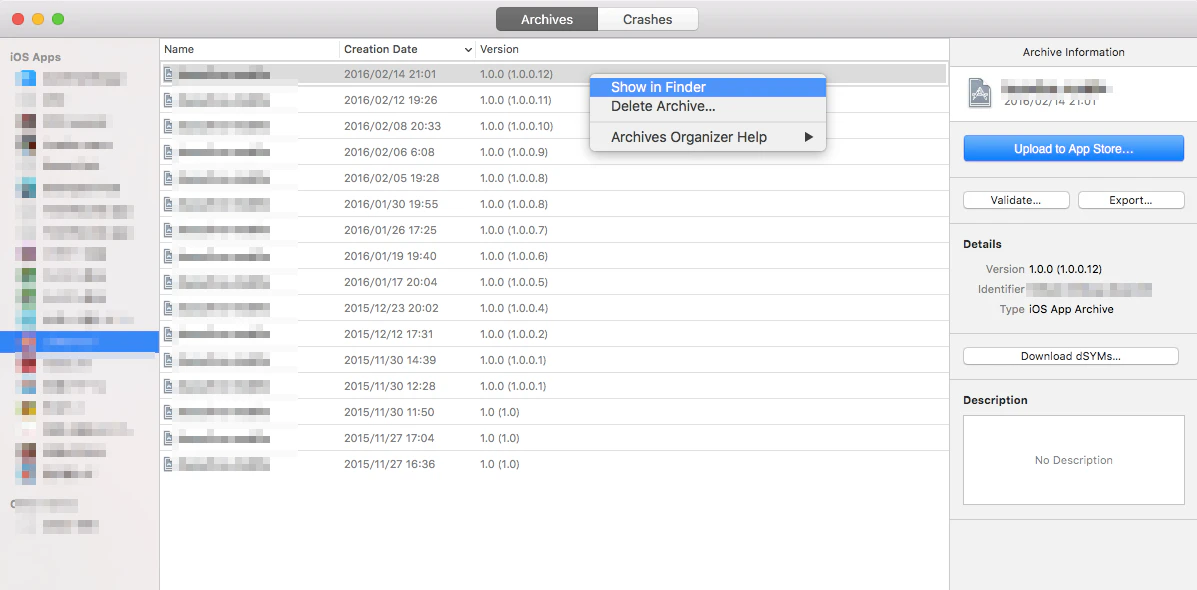Select the archive icon dated 2015/12/23 20:02
This screenshot has height=590, width=1197.
(x=169, y=308)
